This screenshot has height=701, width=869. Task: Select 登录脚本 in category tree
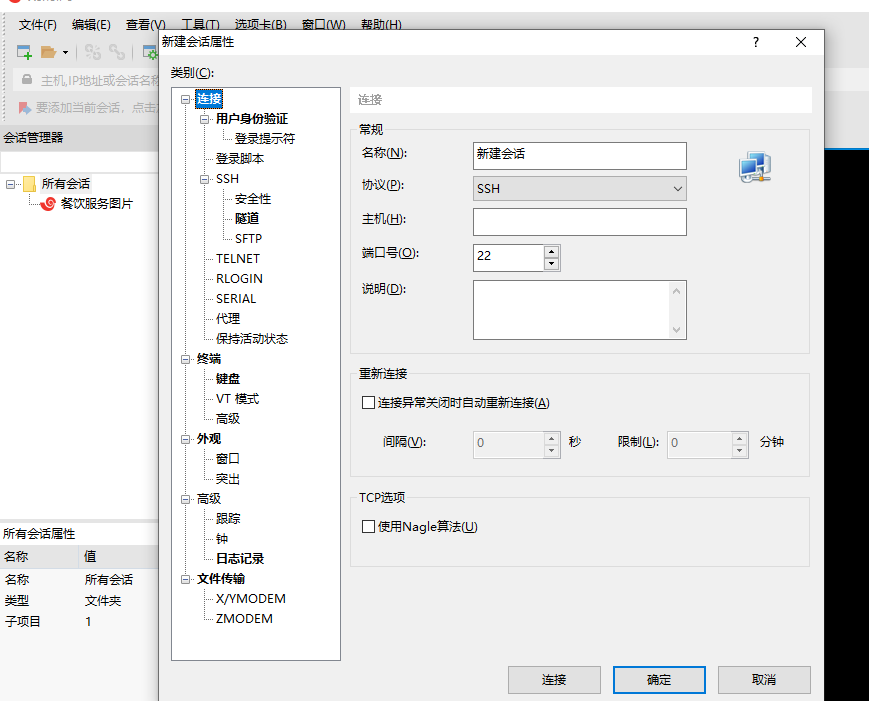(239, 158)
